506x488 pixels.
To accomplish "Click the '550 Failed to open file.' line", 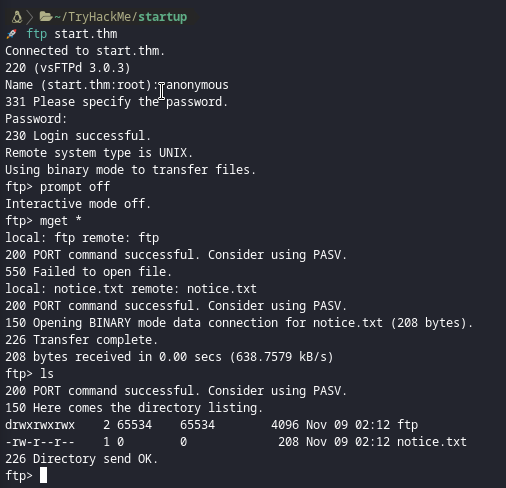I will [x=88, y=272].
